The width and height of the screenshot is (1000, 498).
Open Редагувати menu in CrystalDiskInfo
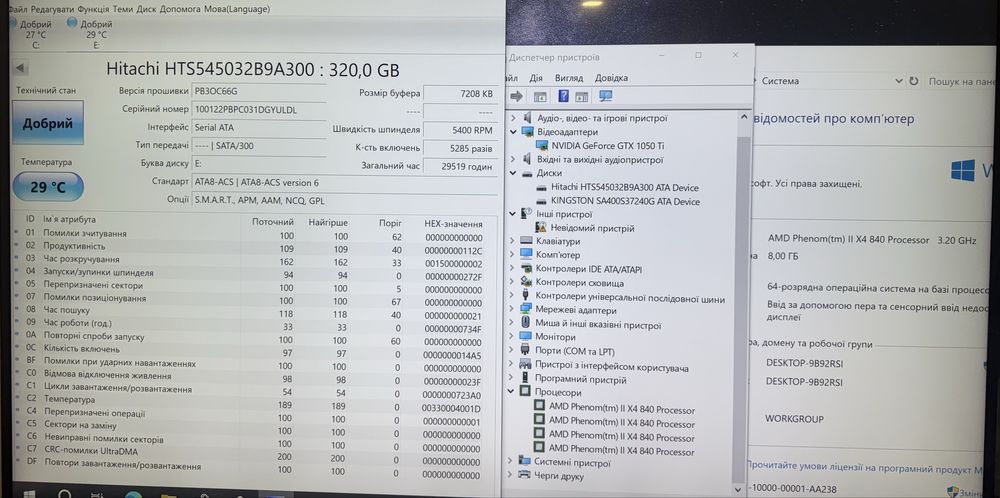pyautogui.click(x=52, y=9)
